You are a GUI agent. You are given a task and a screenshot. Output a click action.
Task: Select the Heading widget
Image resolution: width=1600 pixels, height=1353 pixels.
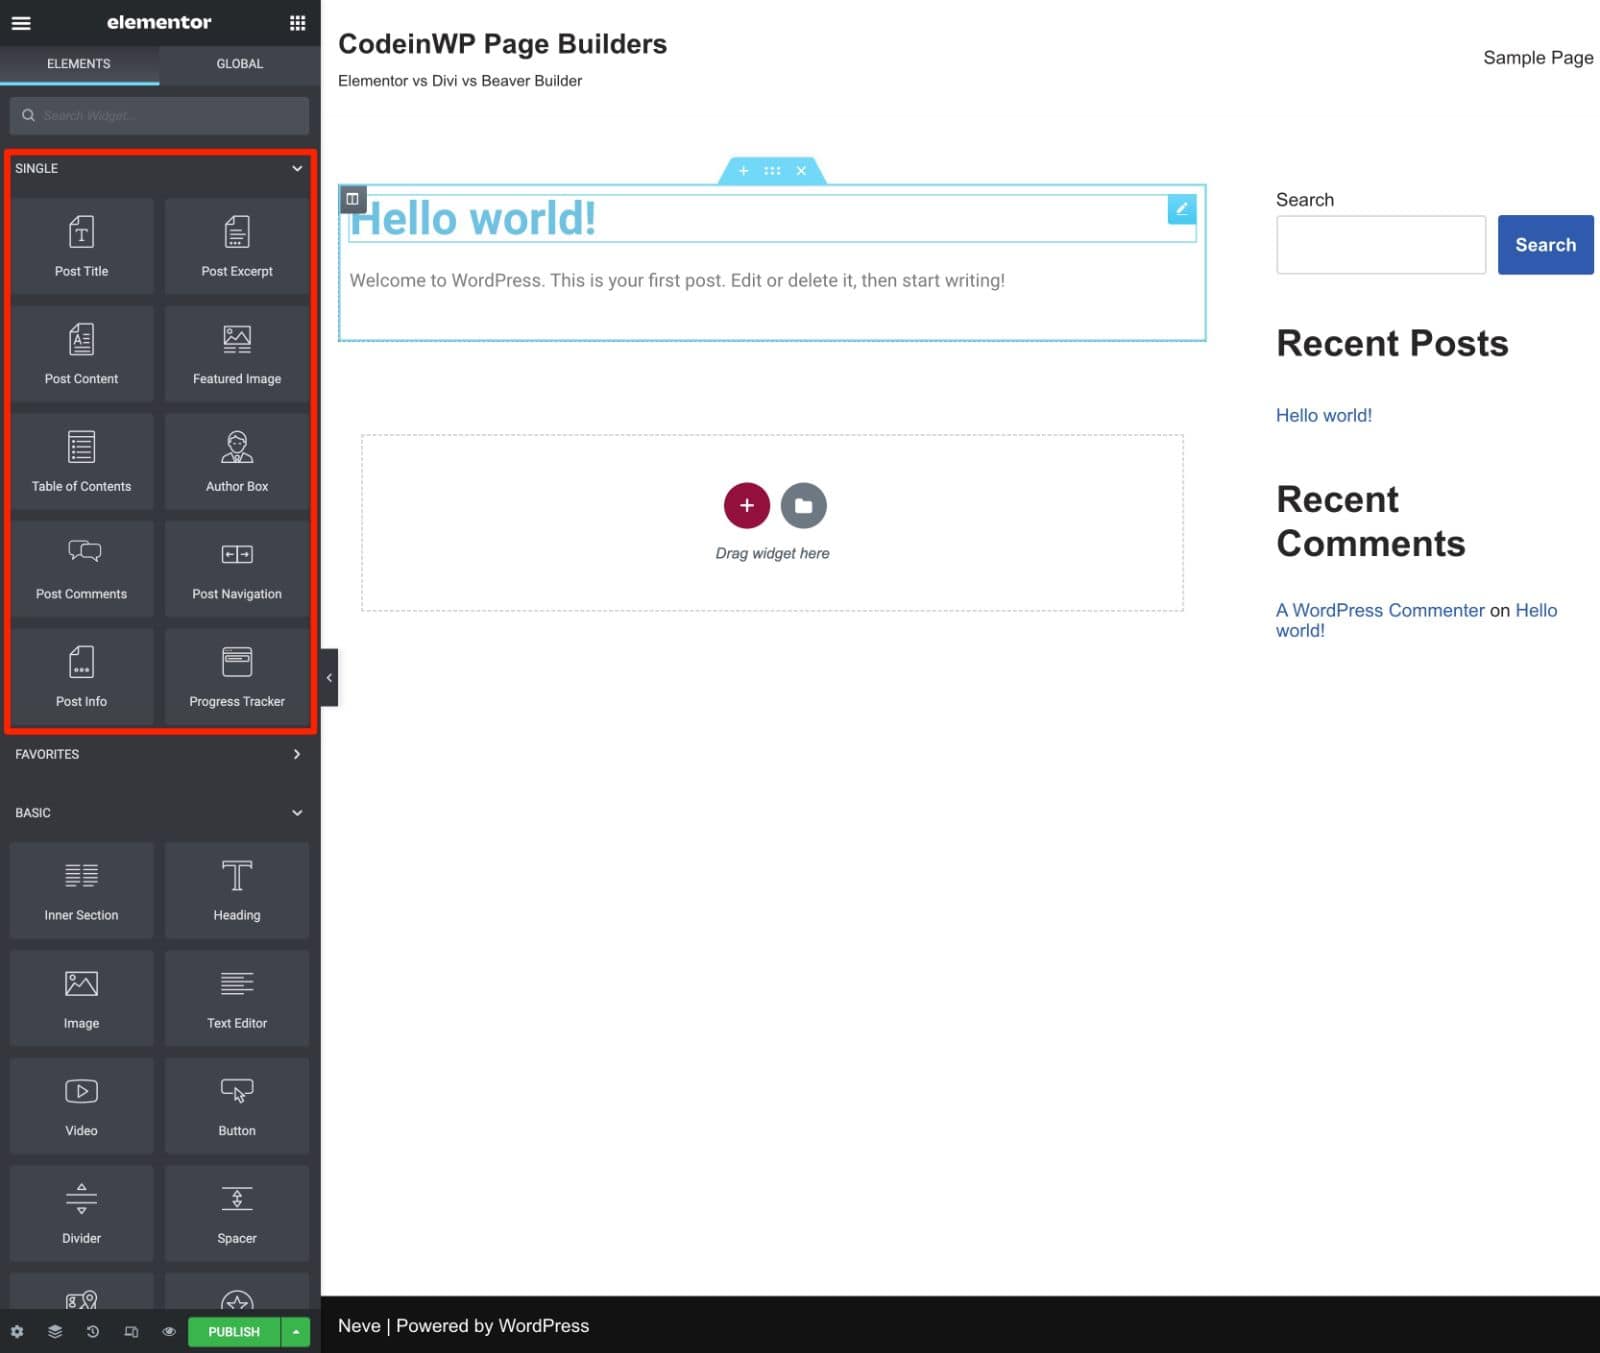coord(236,889)
